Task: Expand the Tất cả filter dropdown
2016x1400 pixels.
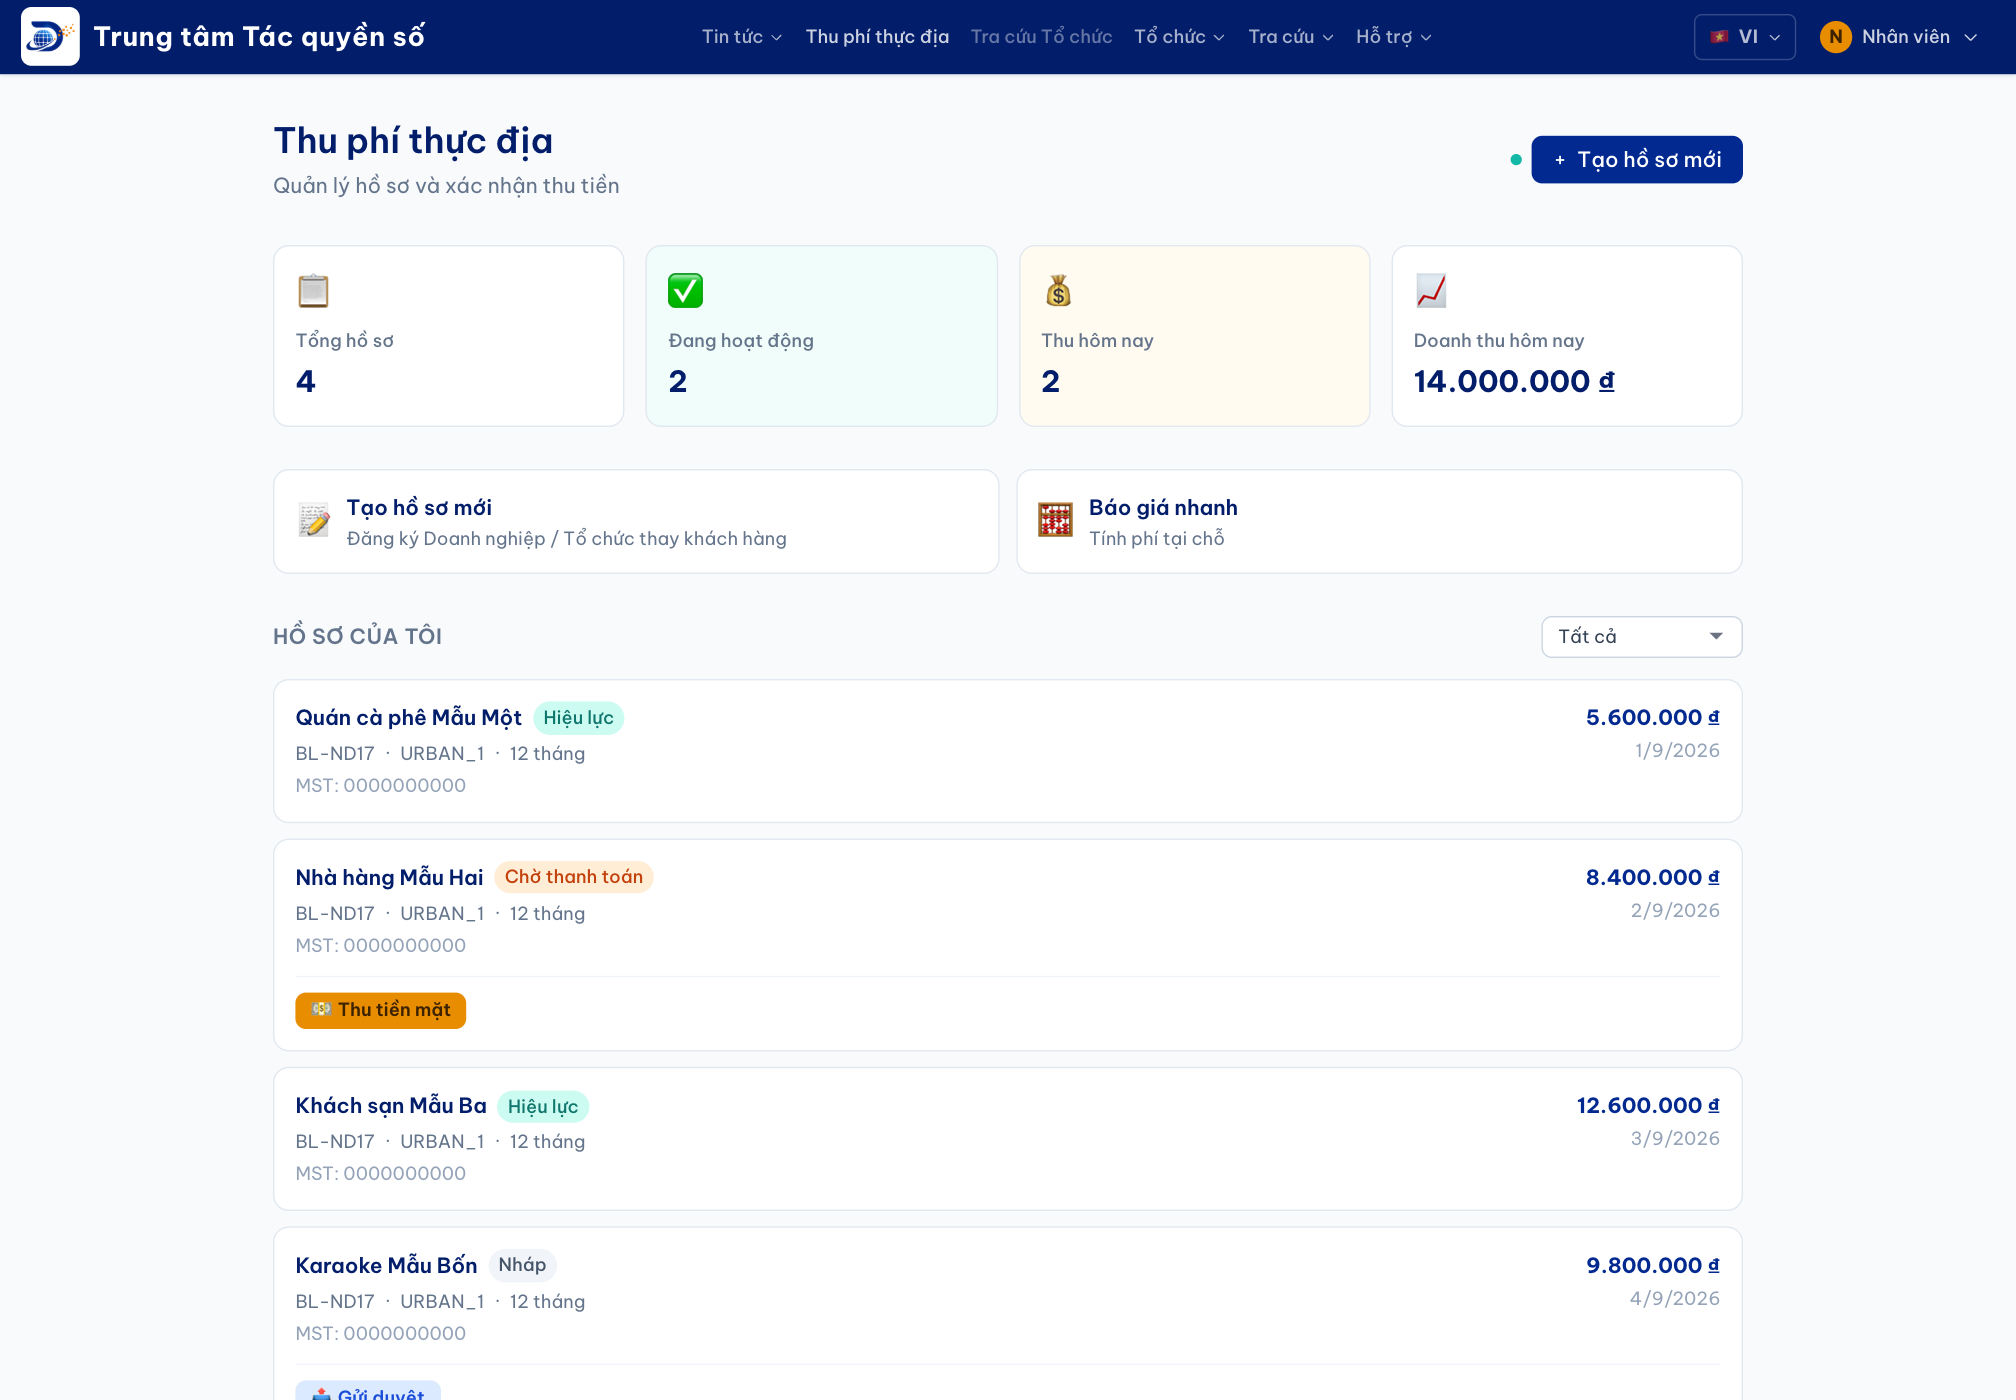Action: click(x=1641, y=637)
